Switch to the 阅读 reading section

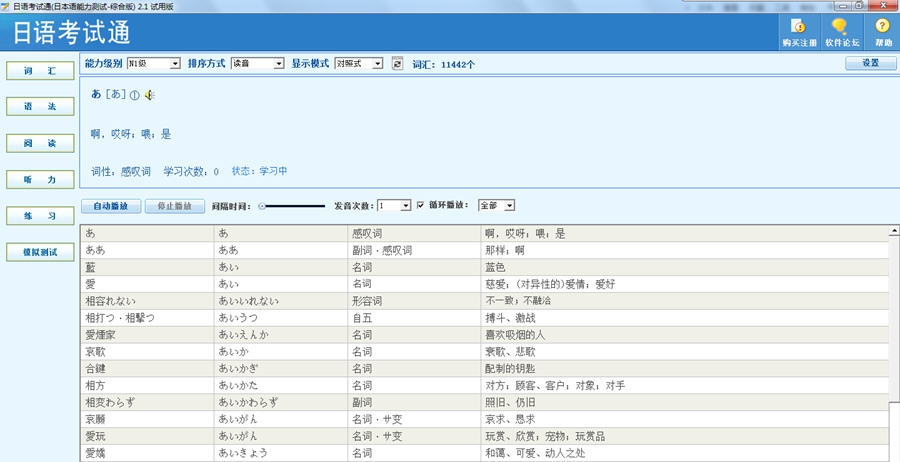(x=40, y=143)
